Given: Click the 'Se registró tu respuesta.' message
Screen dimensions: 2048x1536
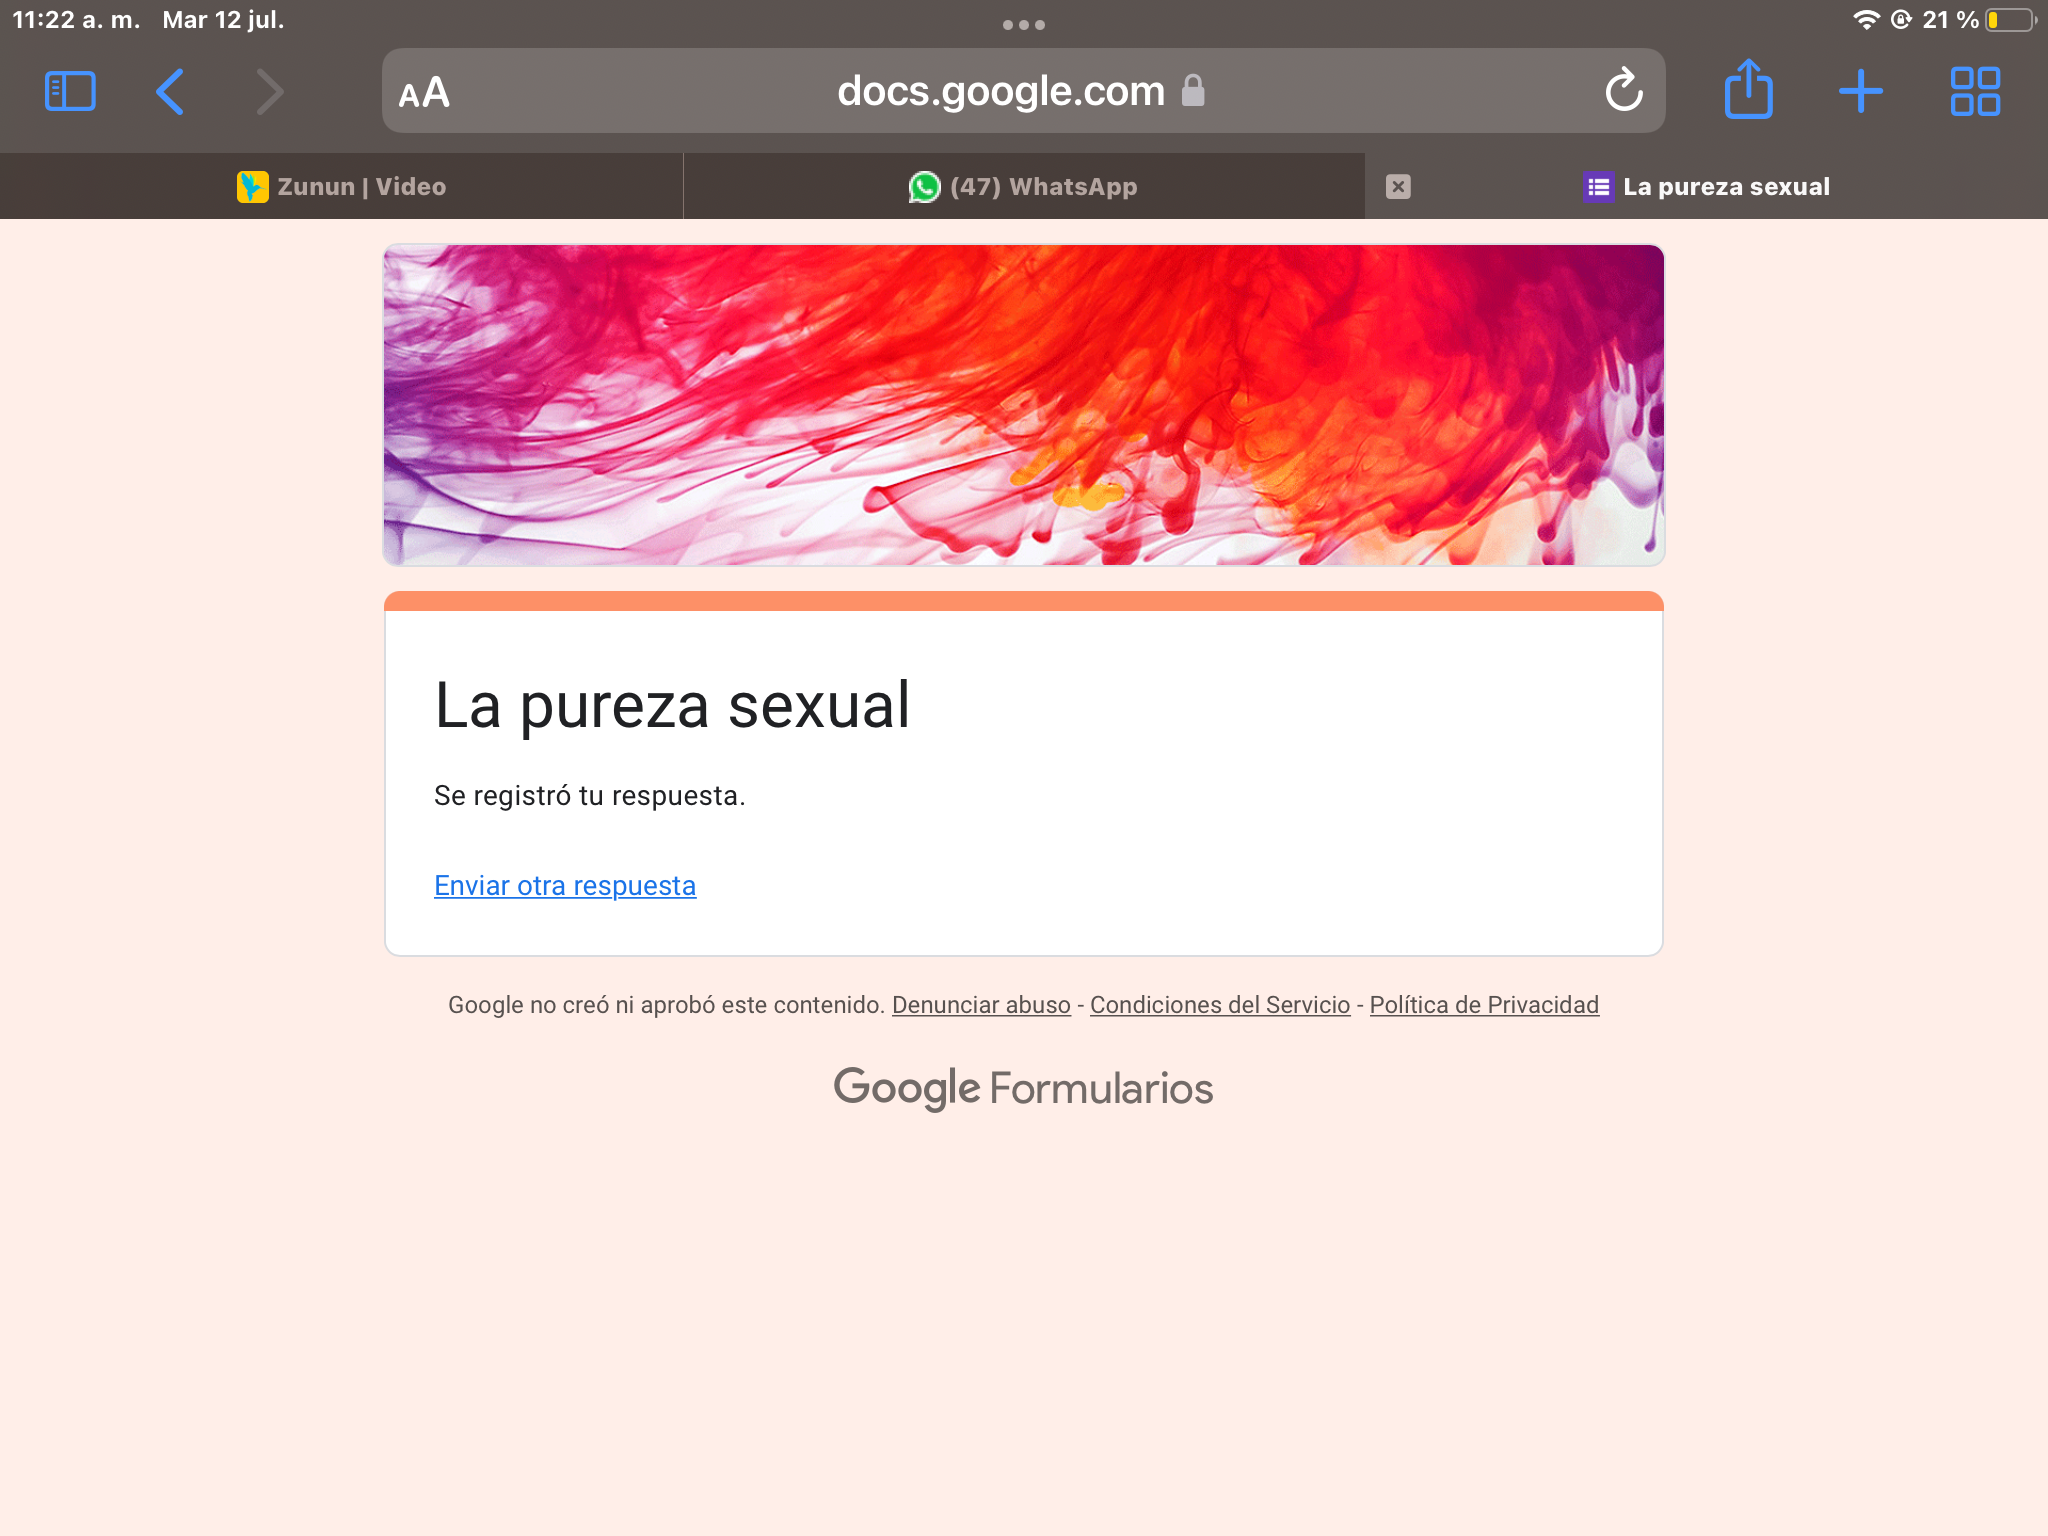Looking at the screenshot, I should [590, 796].
